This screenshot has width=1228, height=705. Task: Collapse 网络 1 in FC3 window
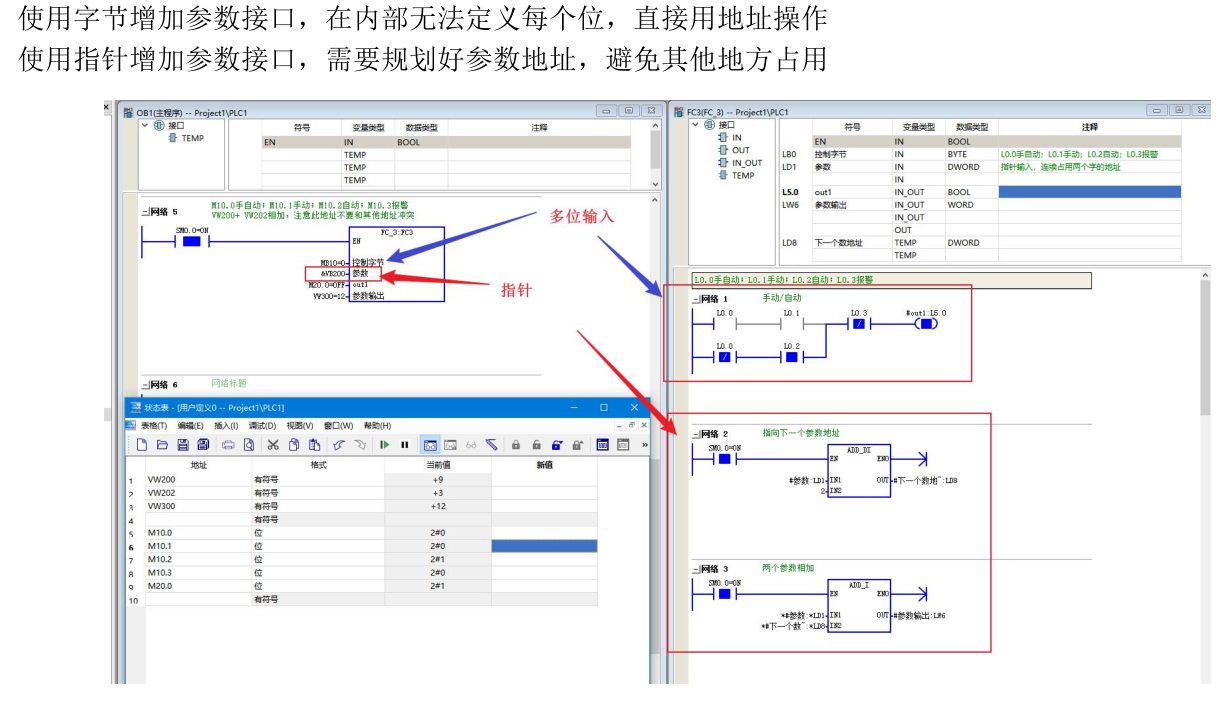click(x=695, y=299)
